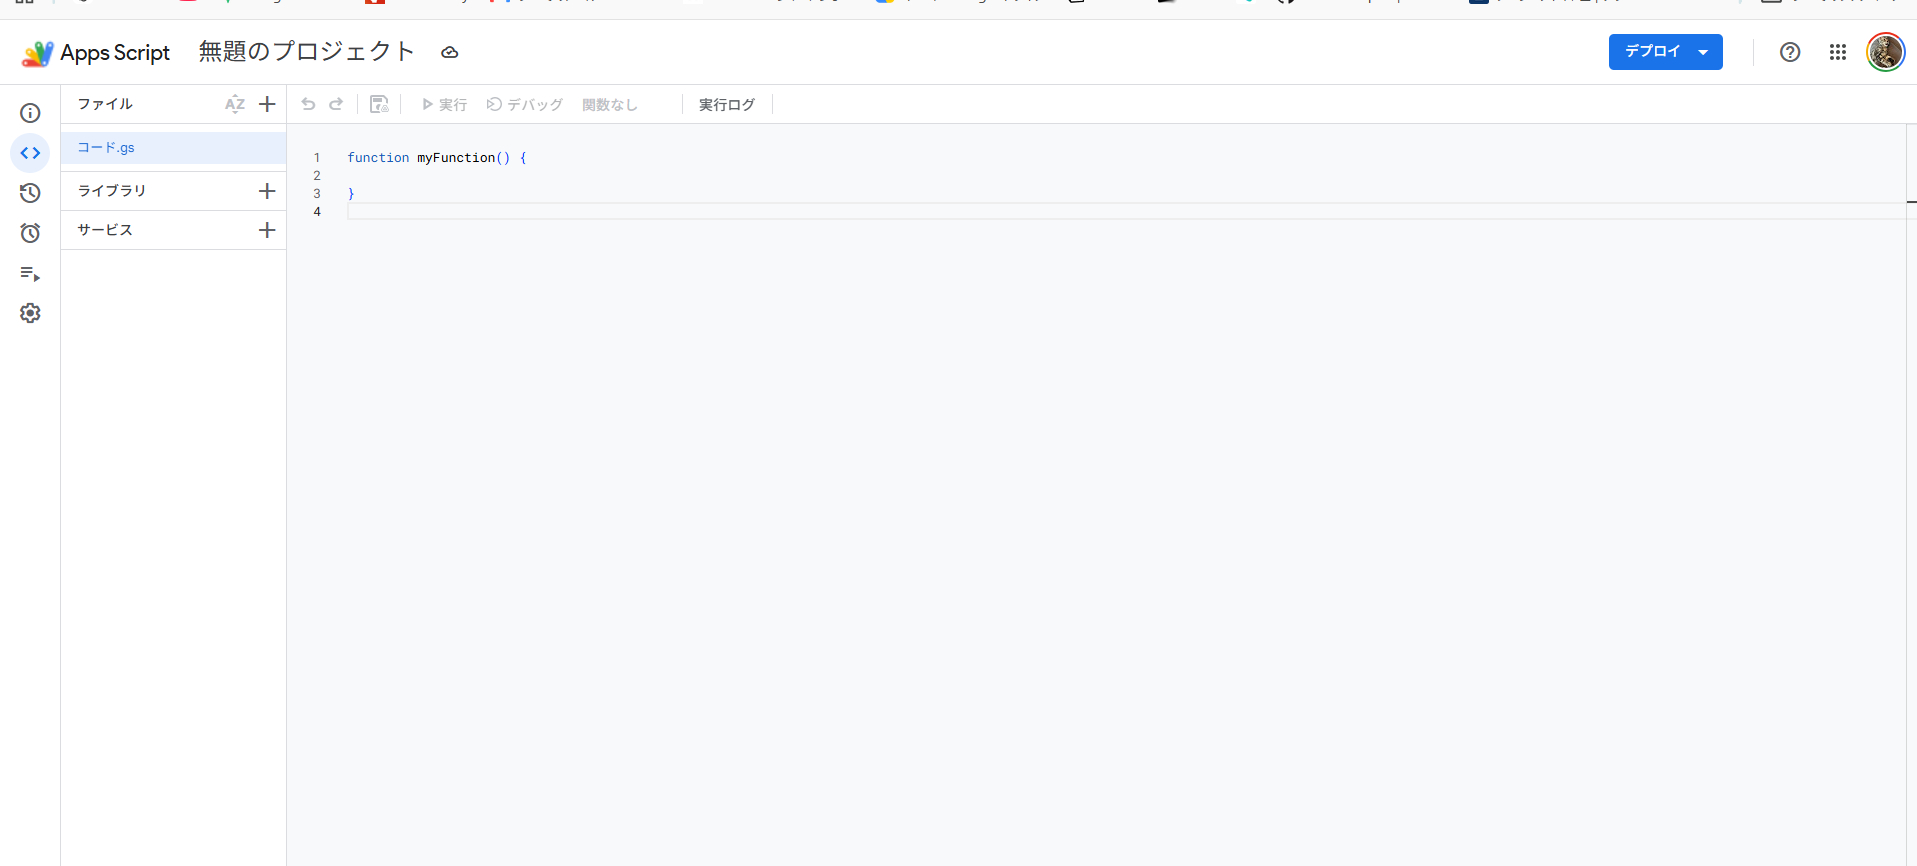The width and height of the screenshot is (1917, 866).
Task: Open the 実行ログ execution log
Action: 727,104
